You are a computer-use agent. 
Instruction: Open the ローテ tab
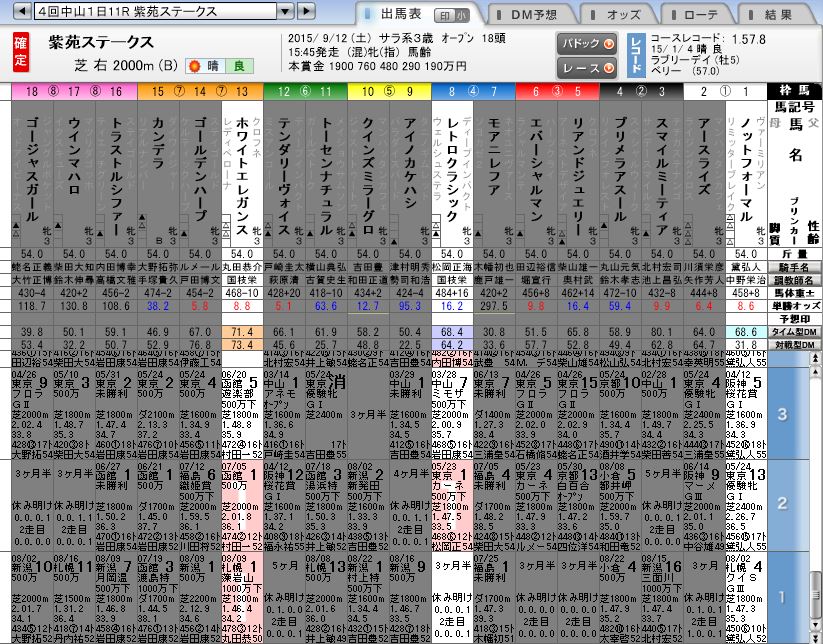tap(700, 15)
